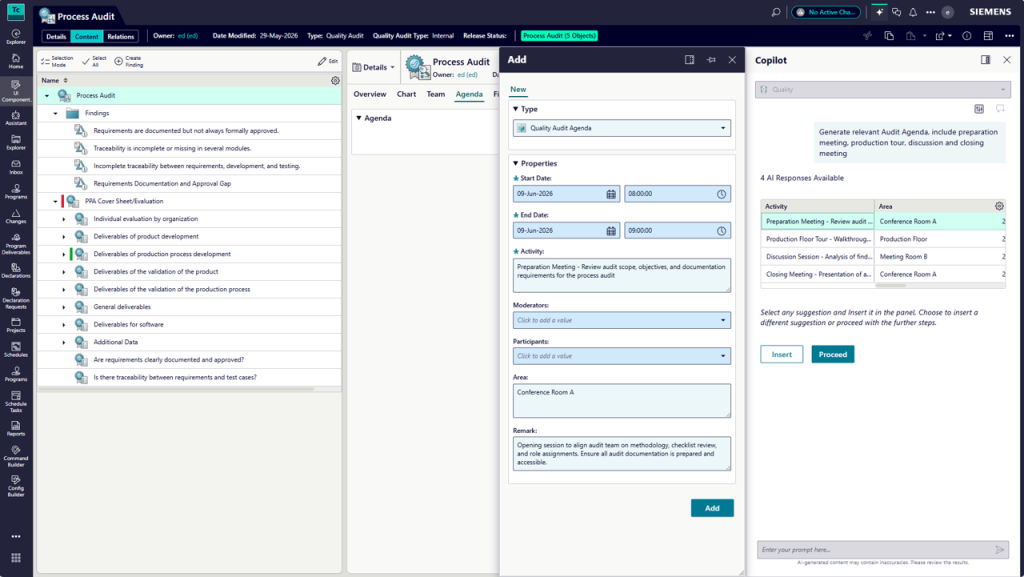Open the Type dropdown Quality Audit Agenda
Screen dimensions: 1024x577
pyautogui.click(x=622, y=128)
